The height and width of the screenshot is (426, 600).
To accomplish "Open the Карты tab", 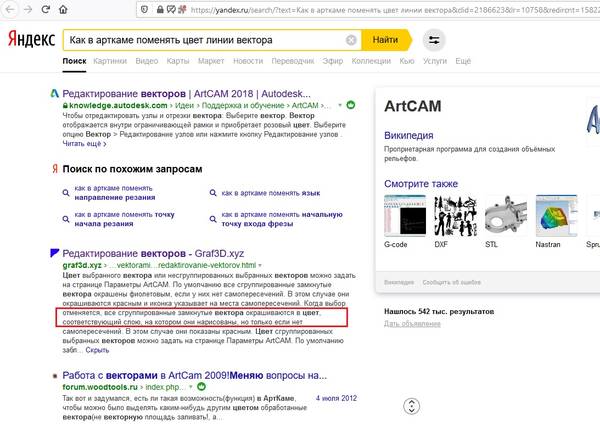I will [178, 61].
